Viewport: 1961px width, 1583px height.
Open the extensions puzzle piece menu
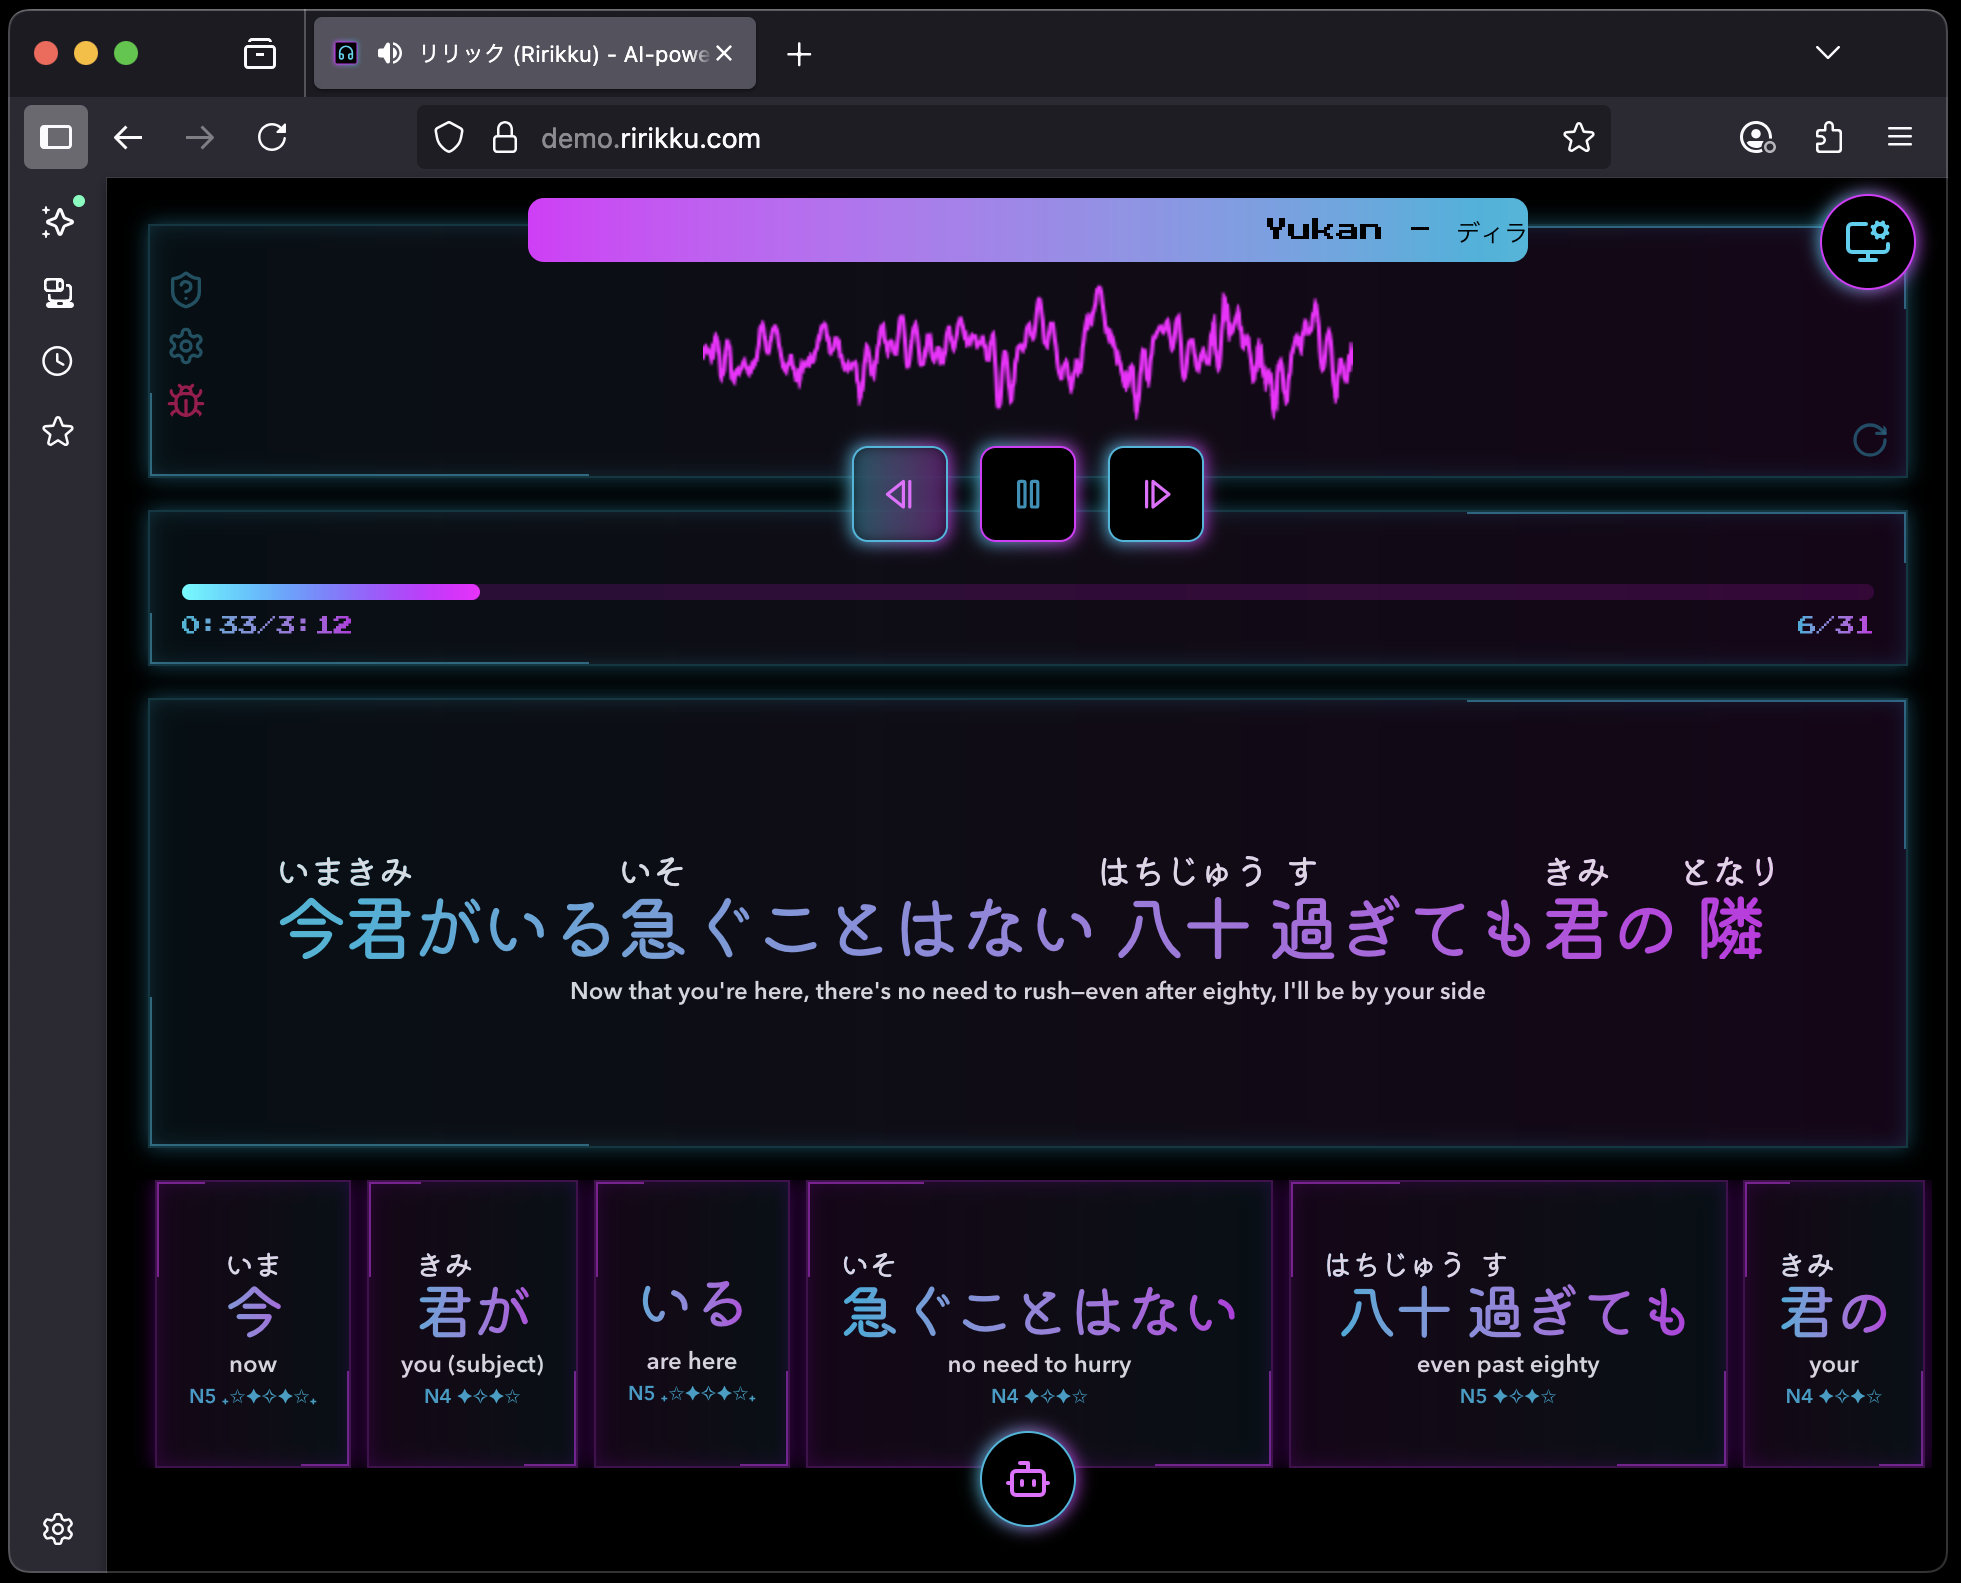pyautogui.click(x=1828, y=137)
